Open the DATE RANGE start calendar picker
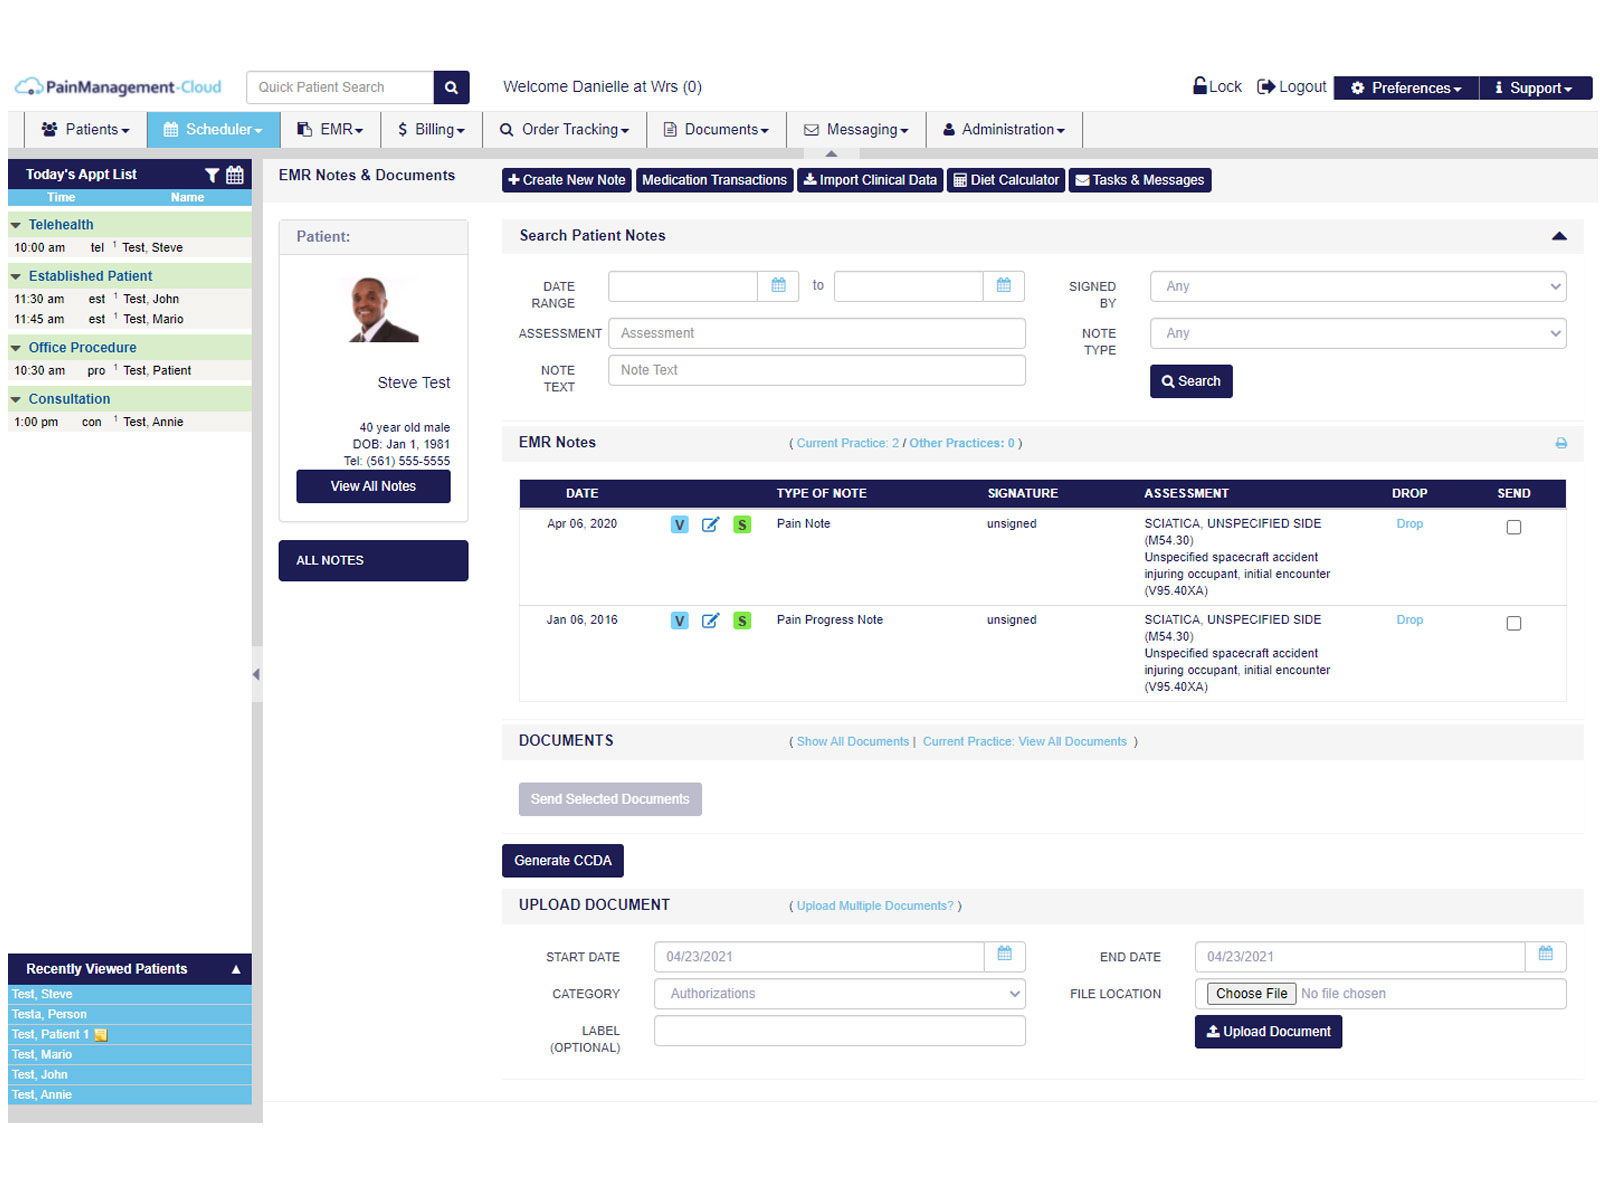 (778, 286)
